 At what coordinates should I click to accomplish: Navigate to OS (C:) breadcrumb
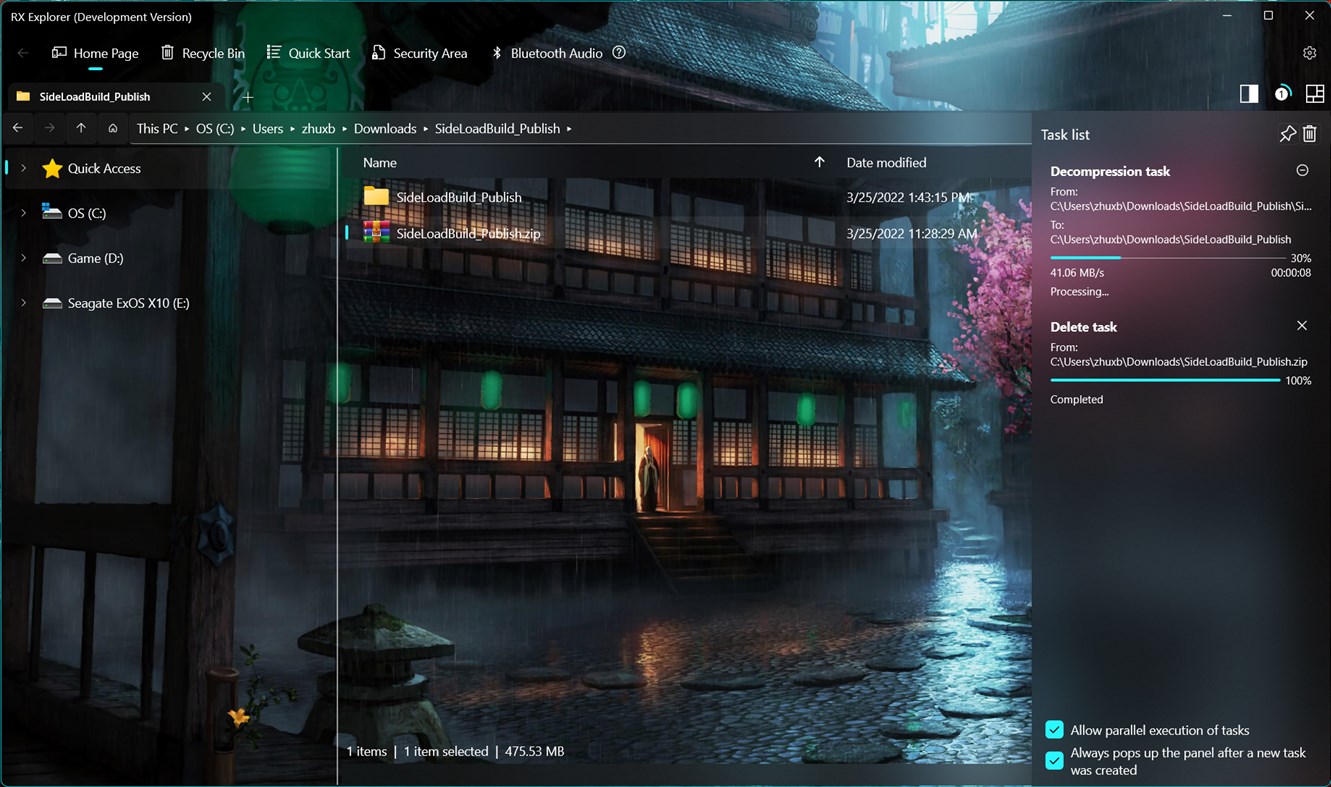(x=215, y=128)
